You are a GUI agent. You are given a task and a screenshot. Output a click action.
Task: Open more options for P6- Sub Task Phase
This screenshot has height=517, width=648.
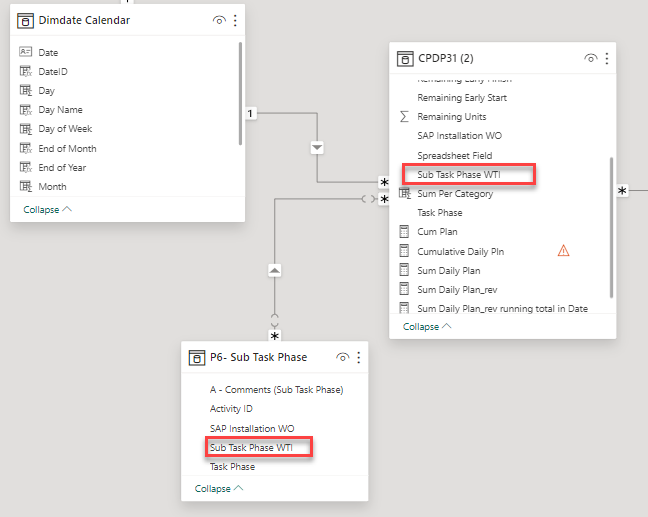click(358, 357)
